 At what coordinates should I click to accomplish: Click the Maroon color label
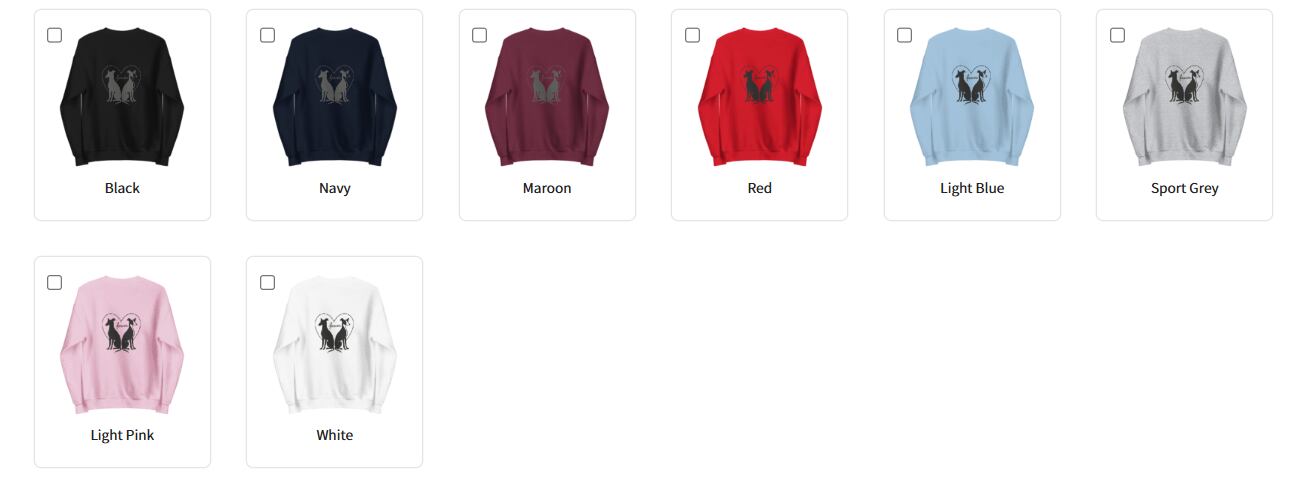coord(547,188)
